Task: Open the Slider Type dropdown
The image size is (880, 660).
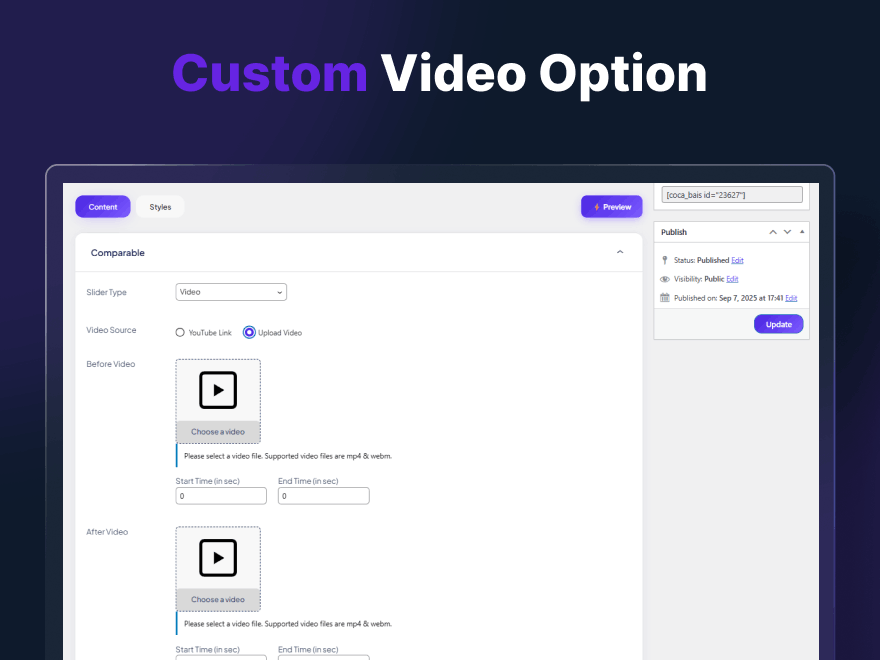Action: click(x=231, y=292)
